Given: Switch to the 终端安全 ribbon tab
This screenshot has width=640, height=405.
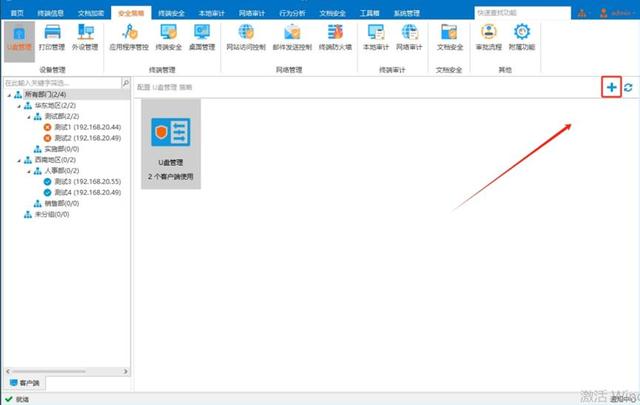Looking at the screenshot, I should click(171, 13).
